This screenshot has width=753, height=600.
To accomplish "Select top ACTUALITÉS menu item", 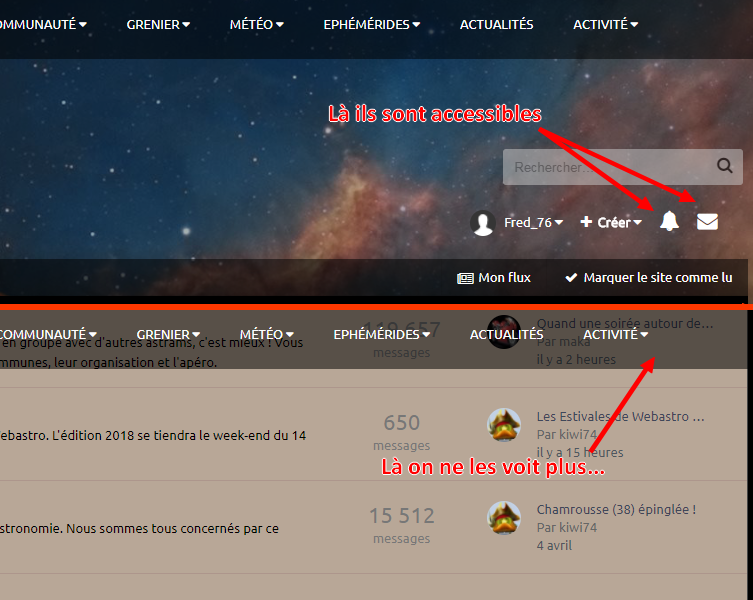I will pyautogui.click(x=497, y=24).
